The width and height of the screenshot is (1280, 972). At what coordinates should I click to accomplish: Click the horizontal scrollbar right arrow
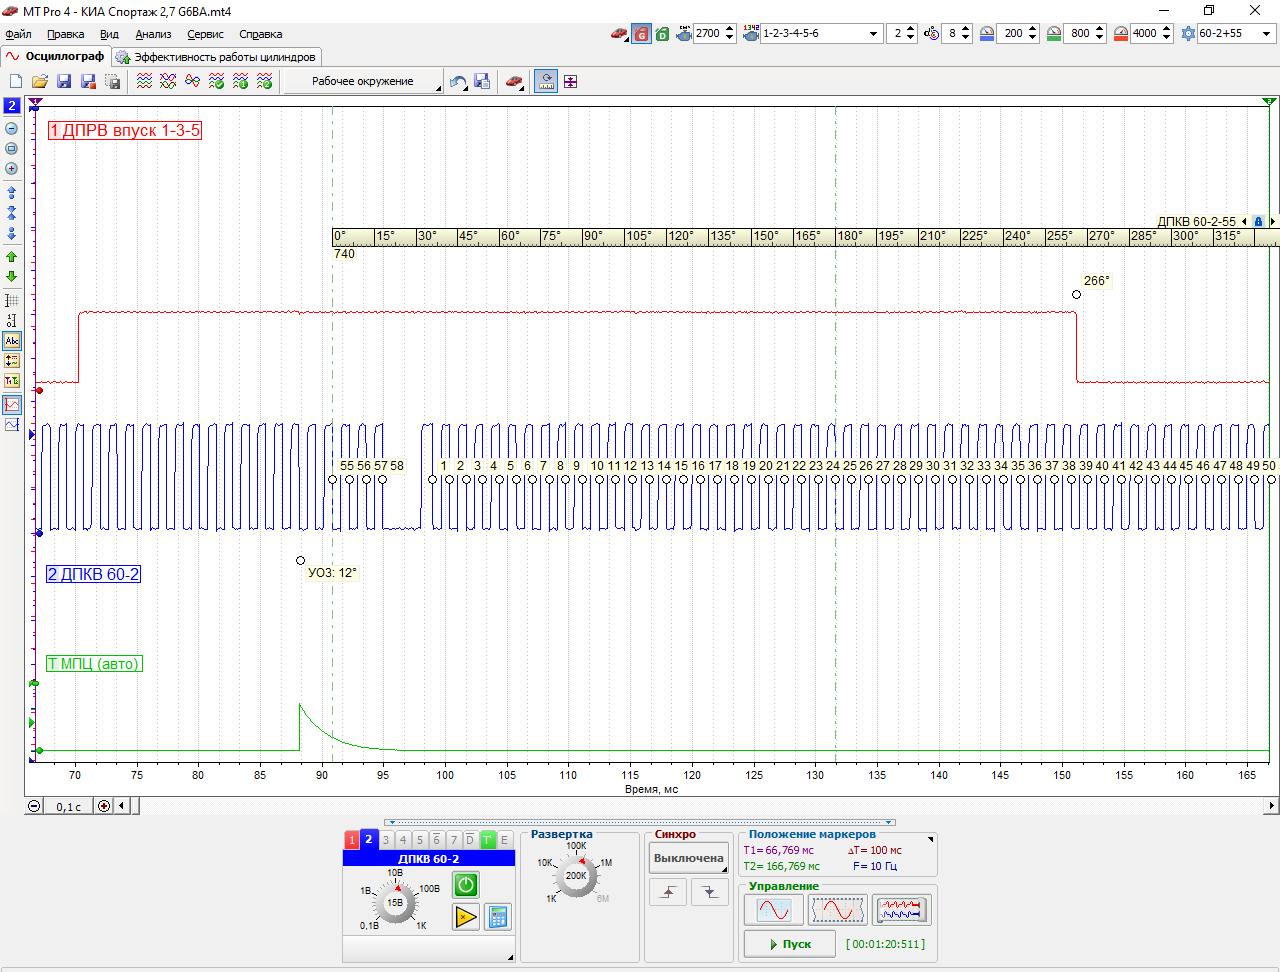click(x=1272, y=806)
